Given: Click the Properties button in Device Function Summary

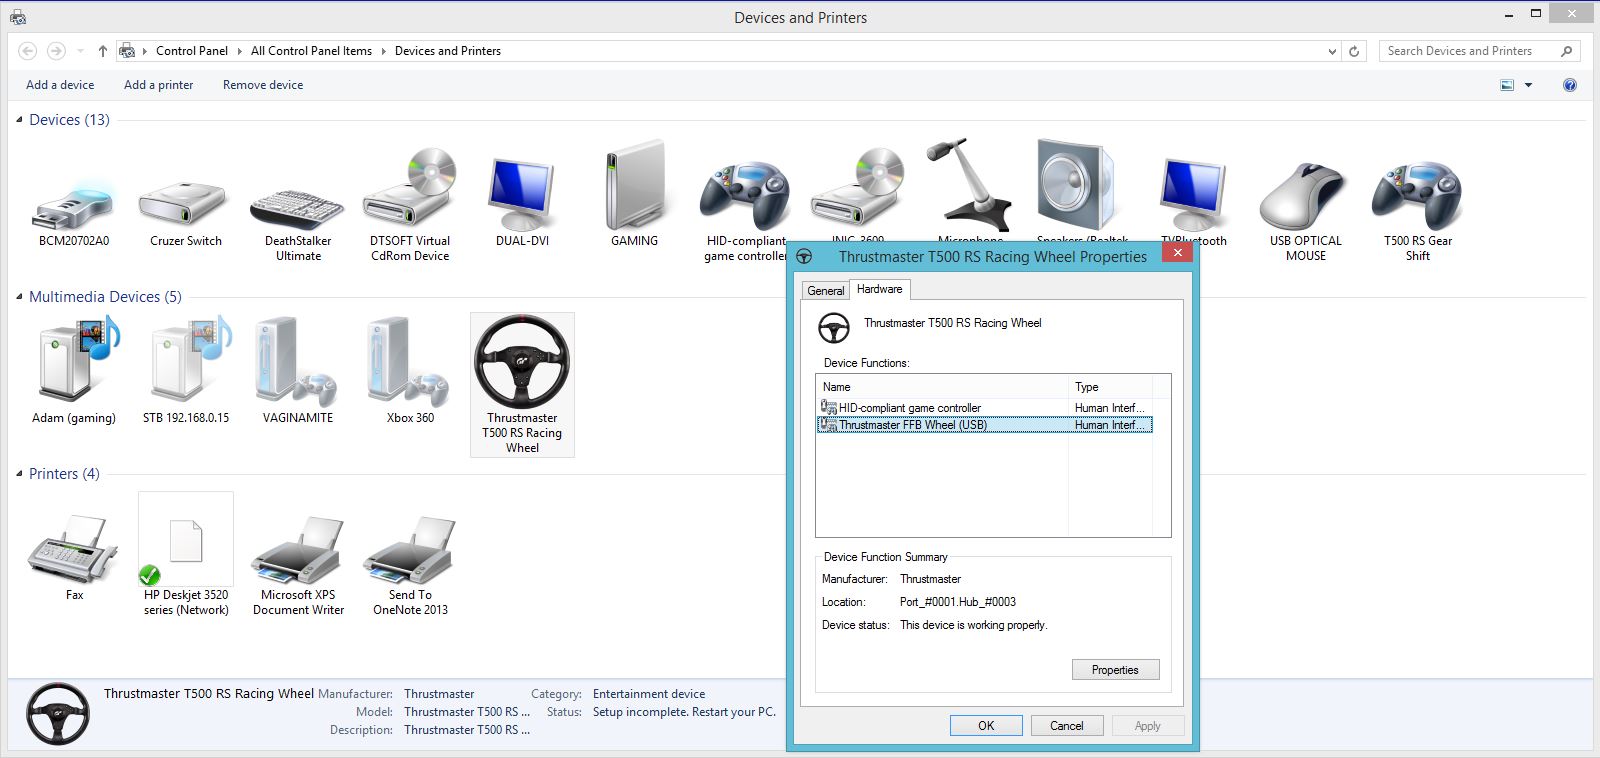Looking at the screenshot, I should tap(1115, 670).
